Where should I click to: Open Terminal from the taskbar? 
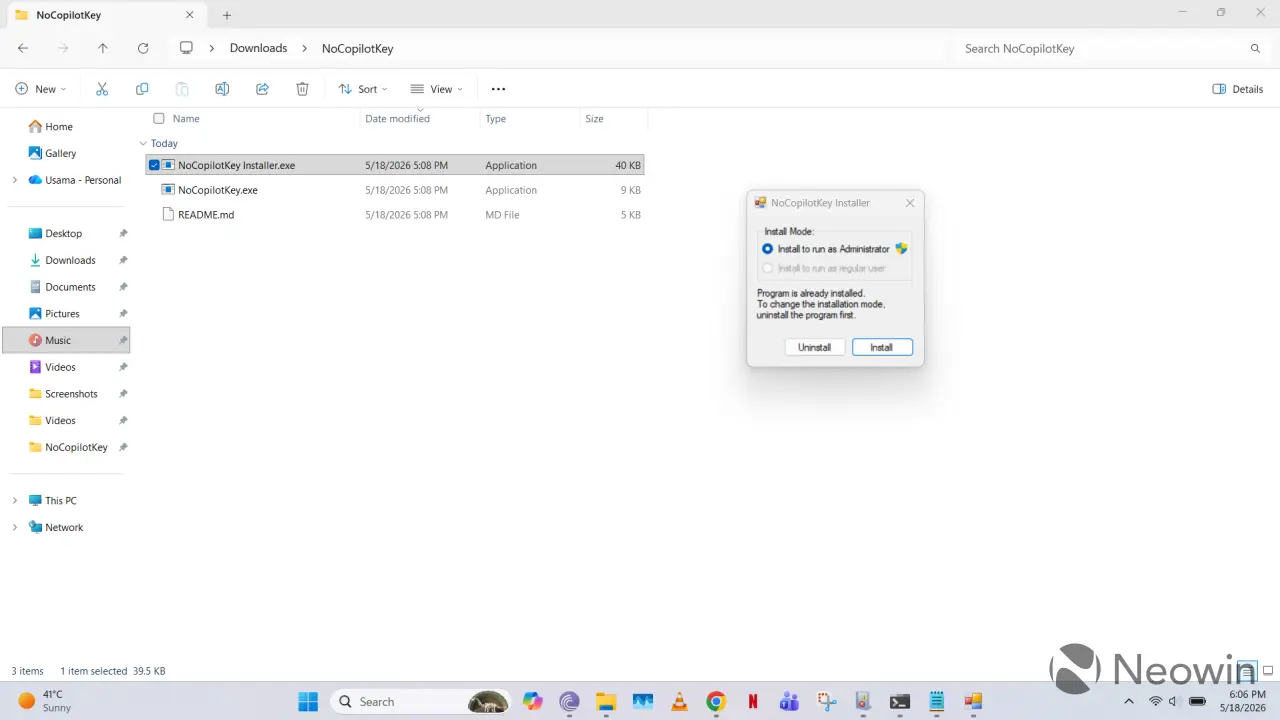[900, 701]
